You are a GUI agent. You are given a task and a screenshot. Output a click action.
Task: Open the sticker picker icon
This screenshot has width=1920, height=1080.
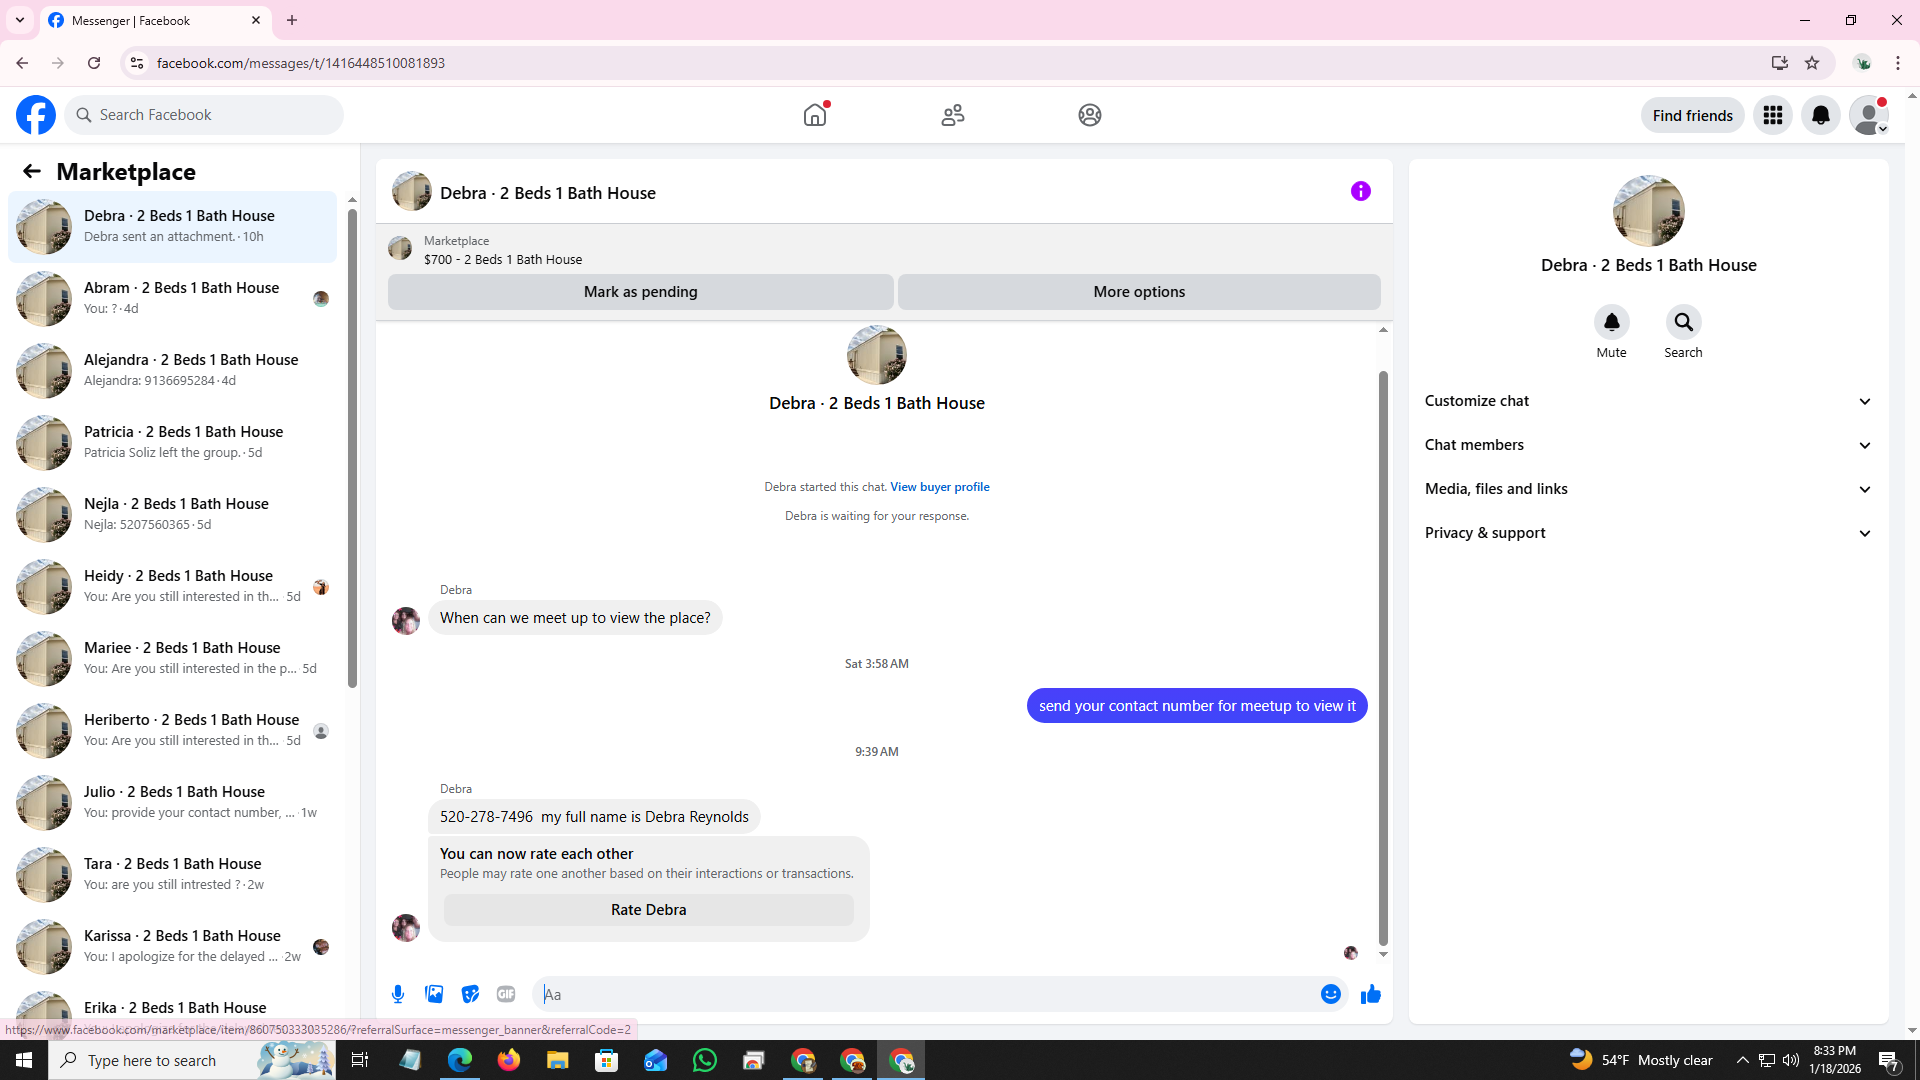click(x=470, y=994)
